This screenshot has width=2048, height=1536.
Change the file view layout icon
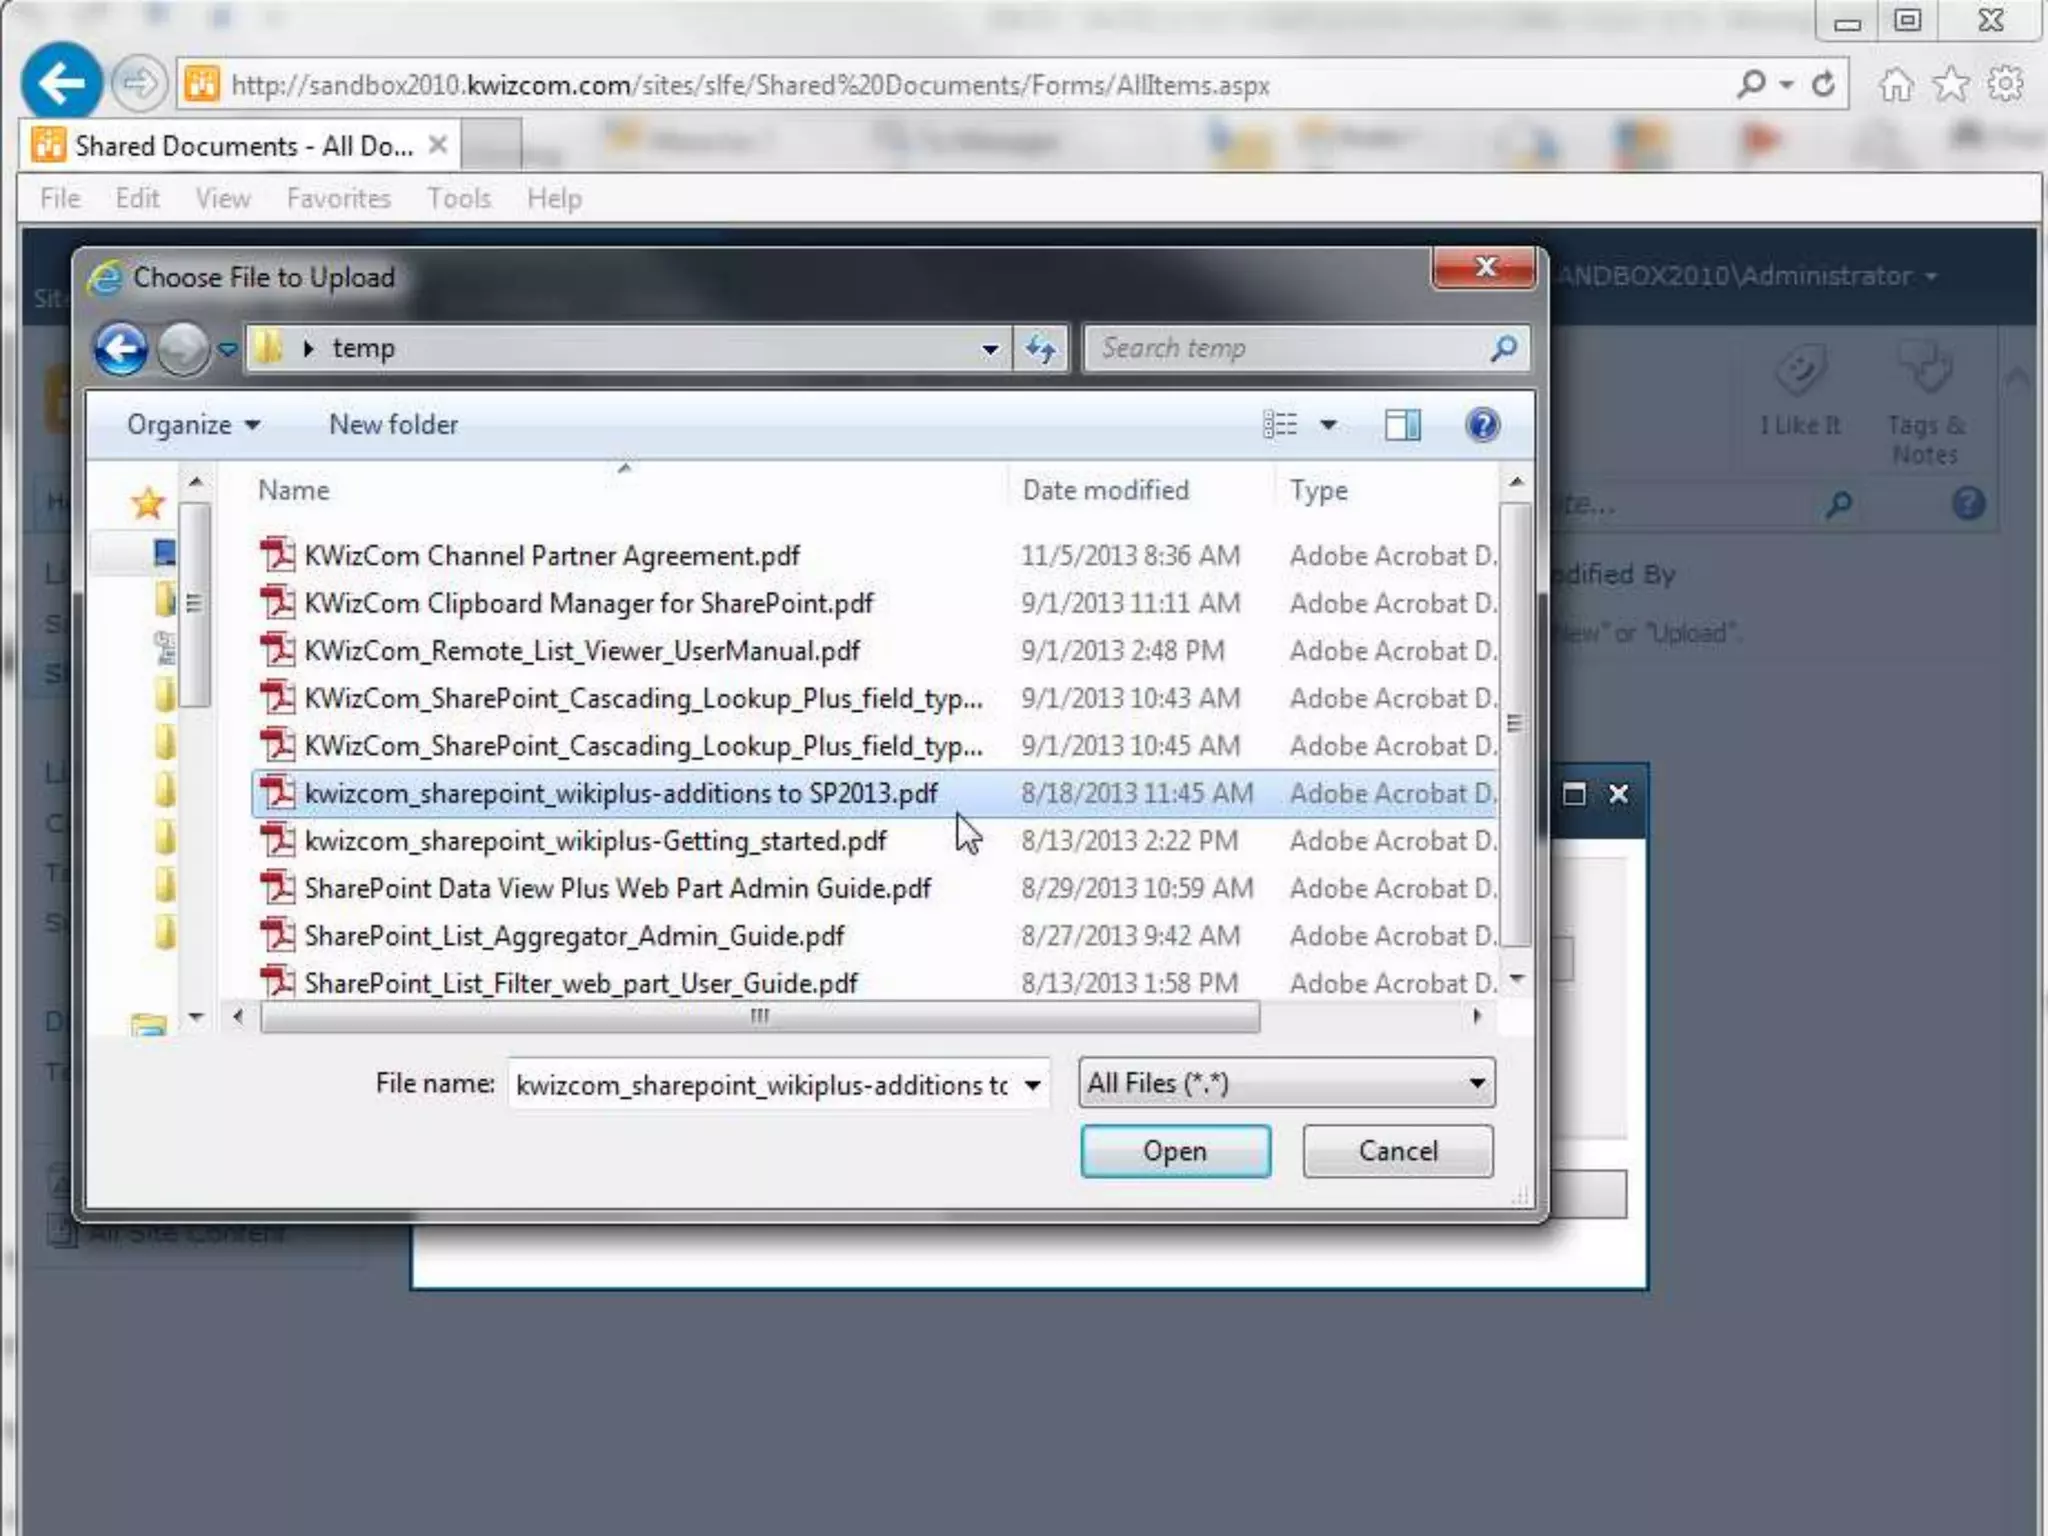click(x=1280, y=425)
